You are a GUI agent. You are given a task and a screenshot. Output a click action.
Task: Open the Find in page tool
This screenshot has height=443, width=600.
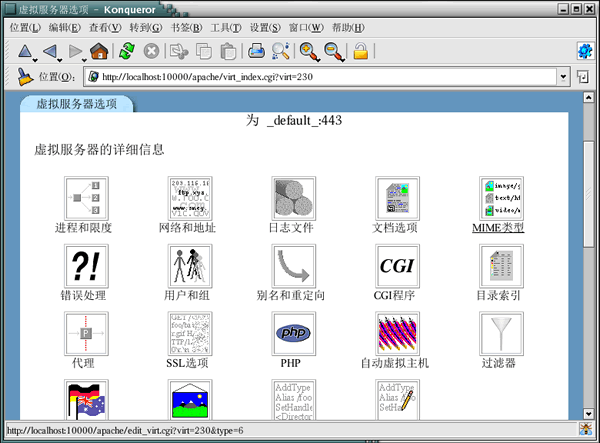pos(280,51)
